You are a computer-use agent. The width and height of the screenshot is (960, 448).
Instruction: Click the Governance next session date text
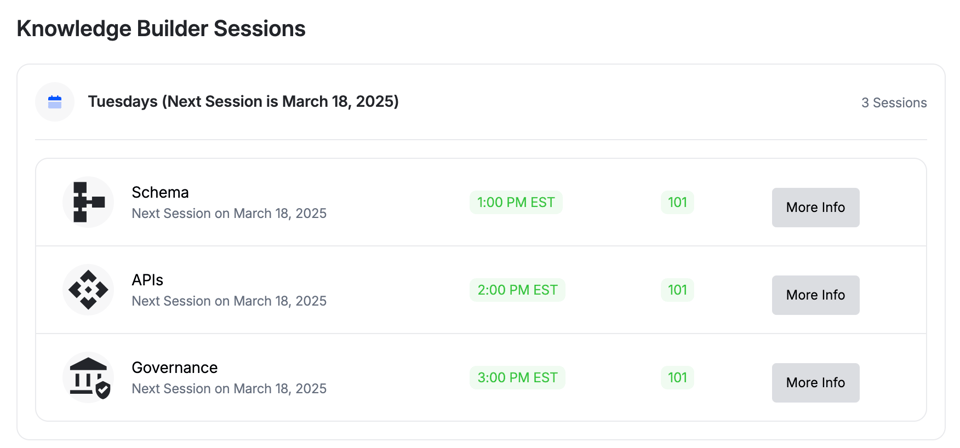[x=229, y=388]
